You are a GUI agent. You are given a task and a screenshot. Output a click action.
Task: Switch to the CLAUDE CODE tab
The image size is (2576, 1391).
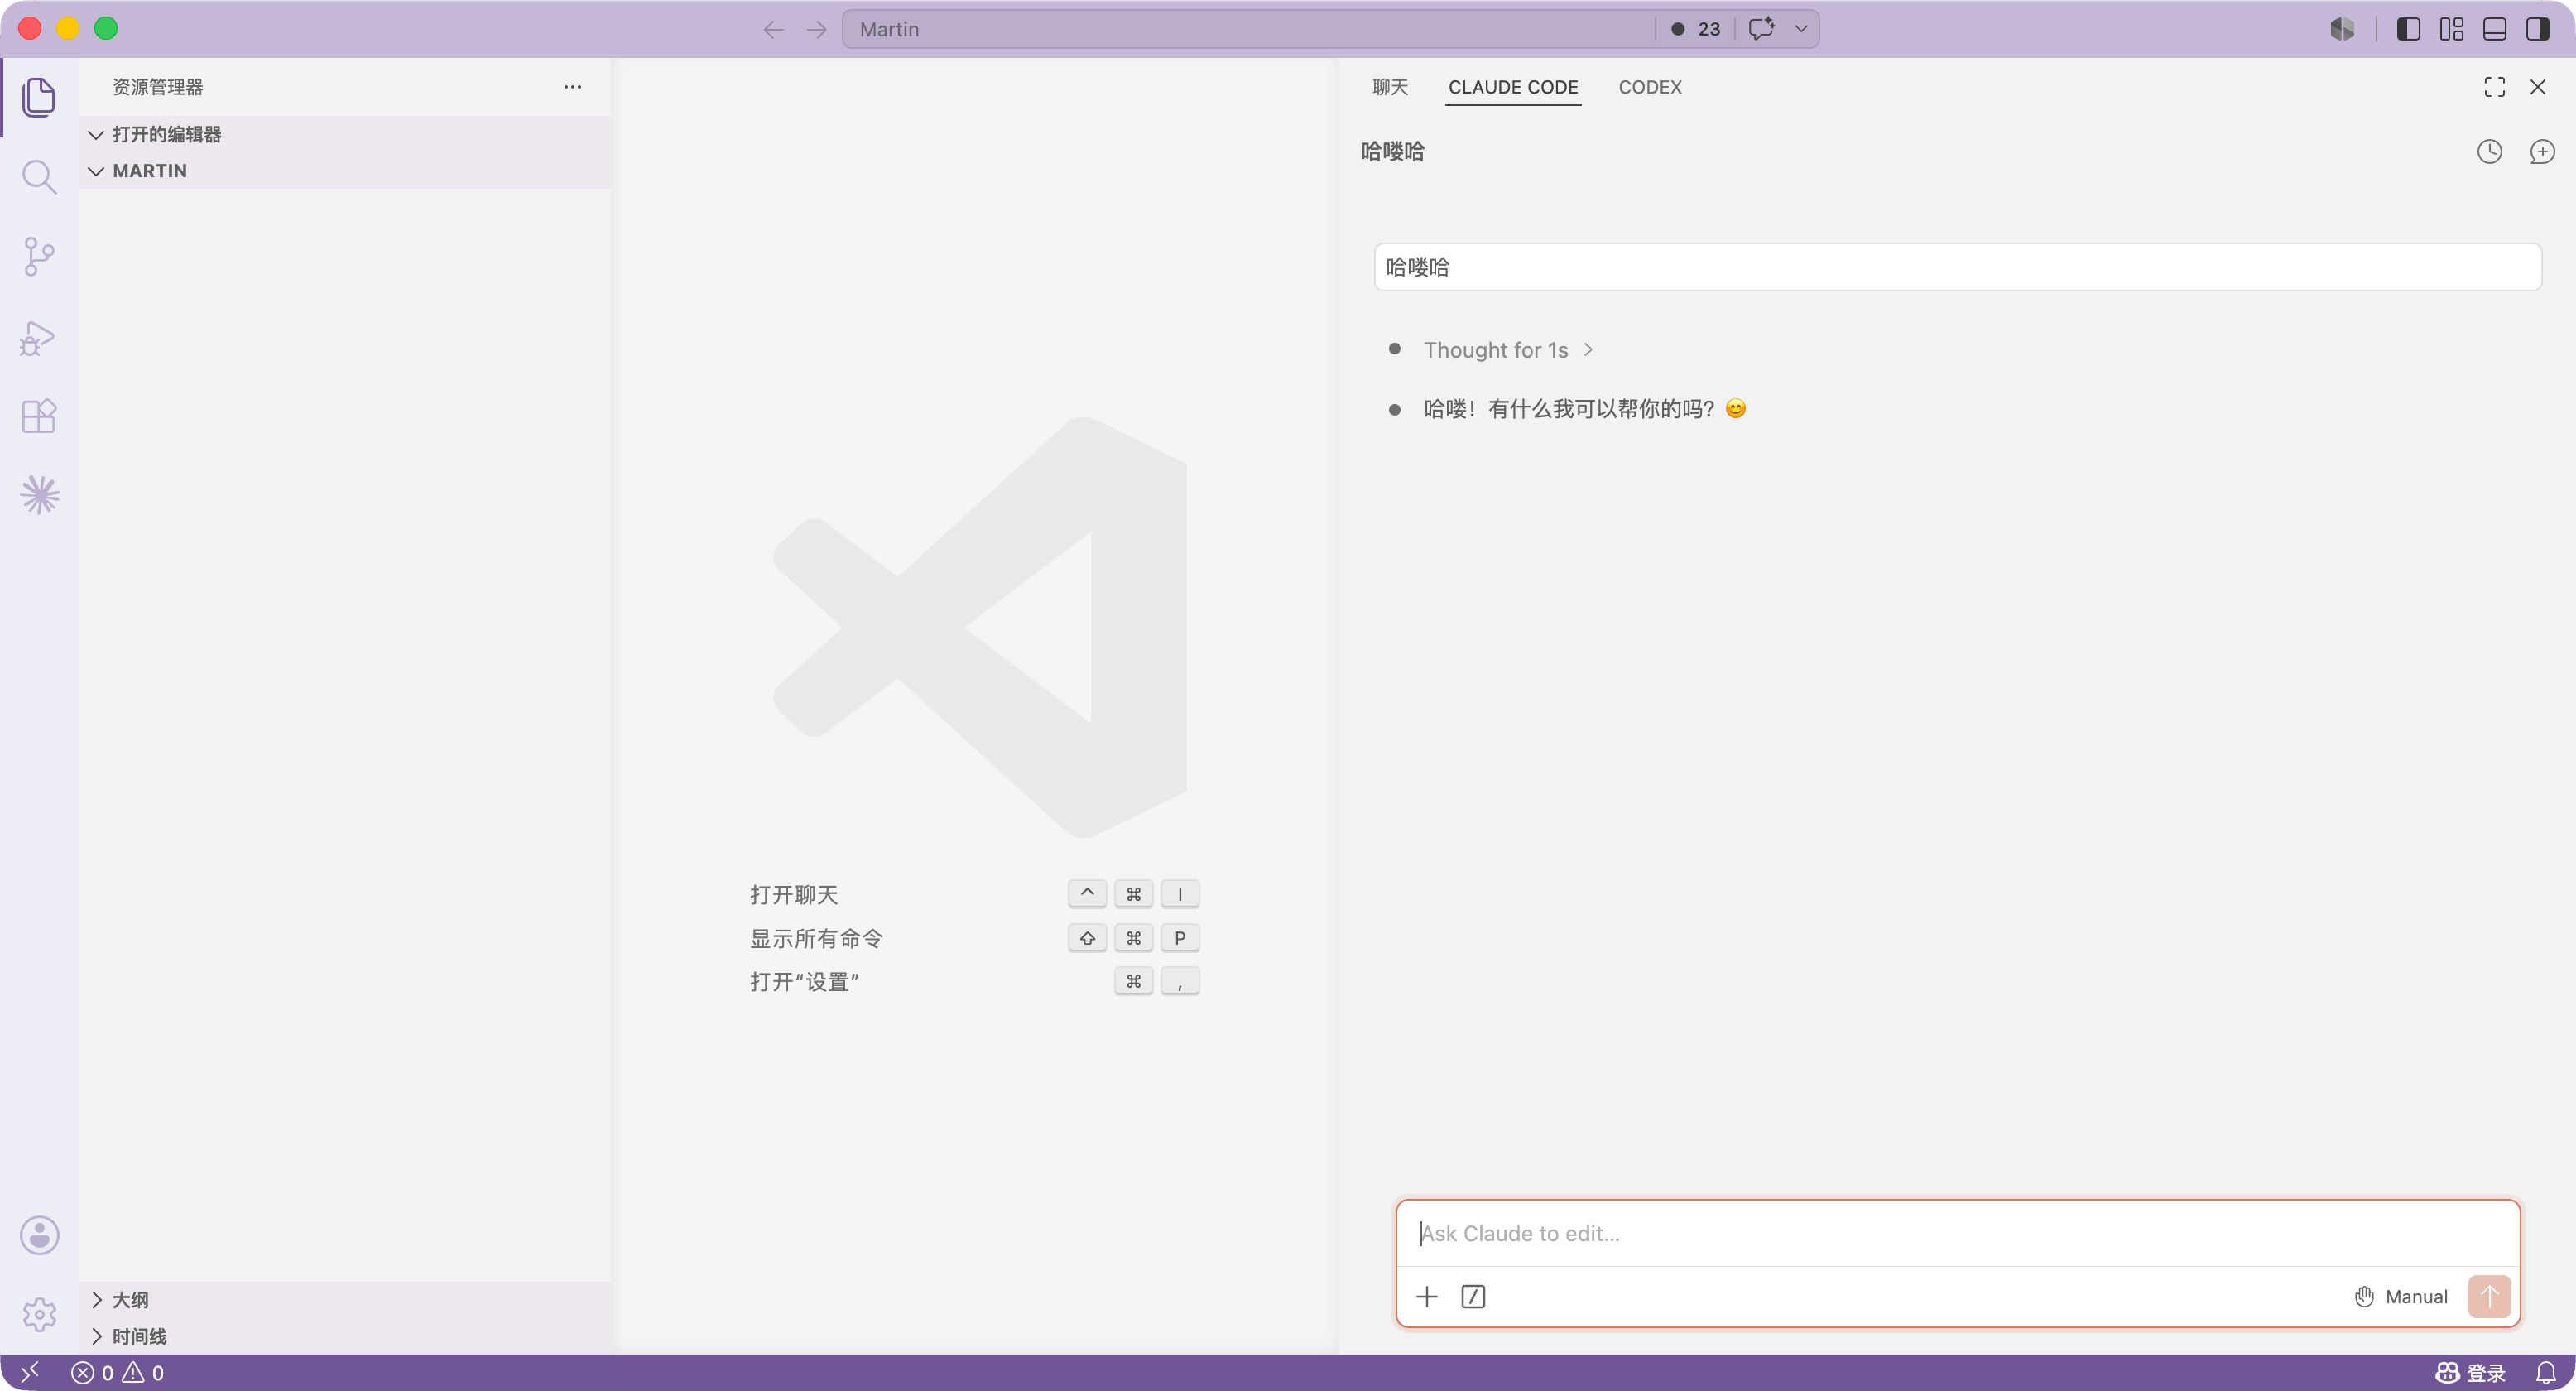[1513, 87]
